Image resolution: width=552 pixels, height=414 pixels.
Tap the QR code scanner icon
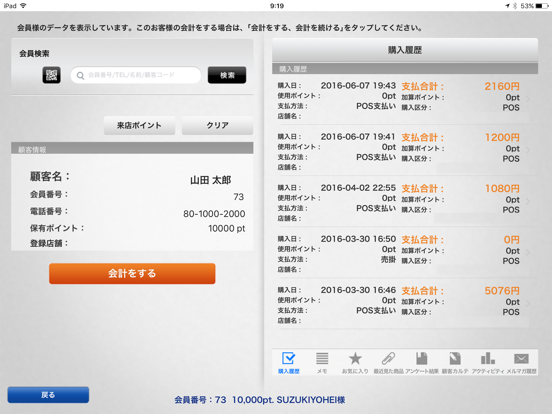pos(51,75)
